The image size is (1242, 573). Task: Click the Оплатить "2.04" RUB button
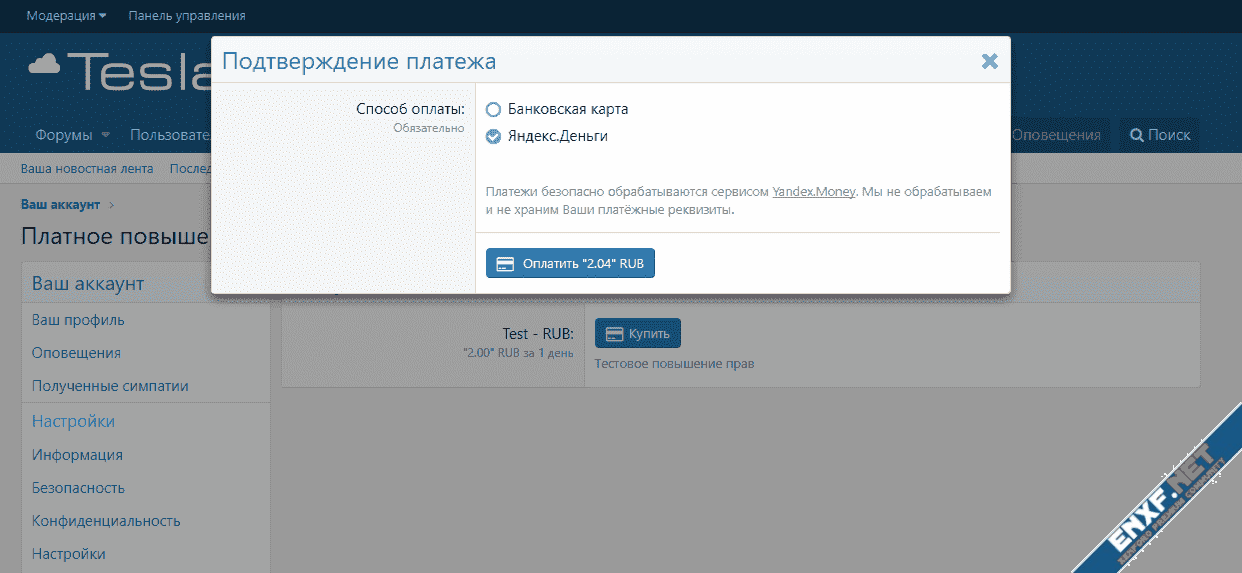(x=570, y=264)
